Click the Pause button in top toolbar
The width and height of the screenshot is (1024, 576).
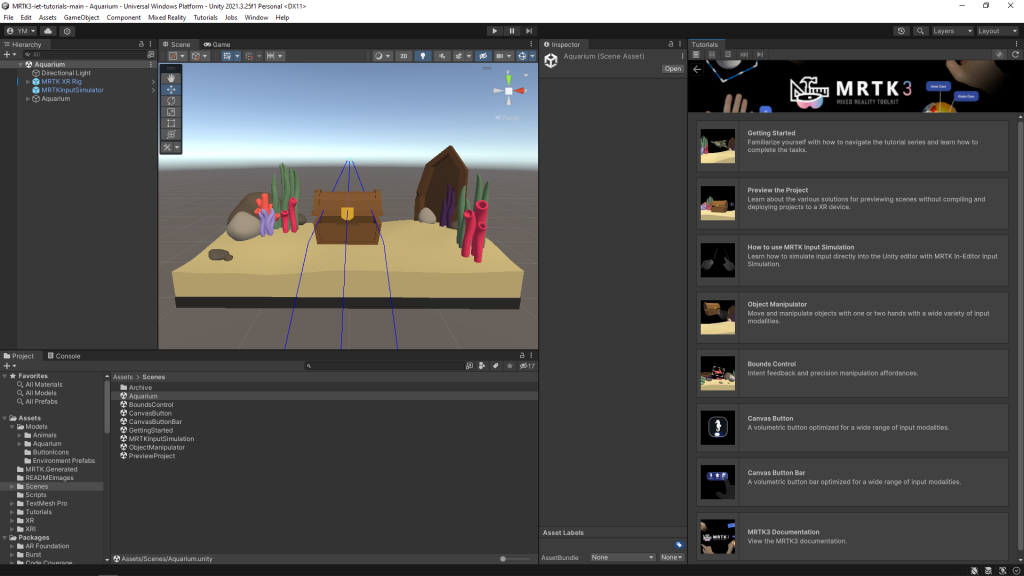(x=512, y=31)
